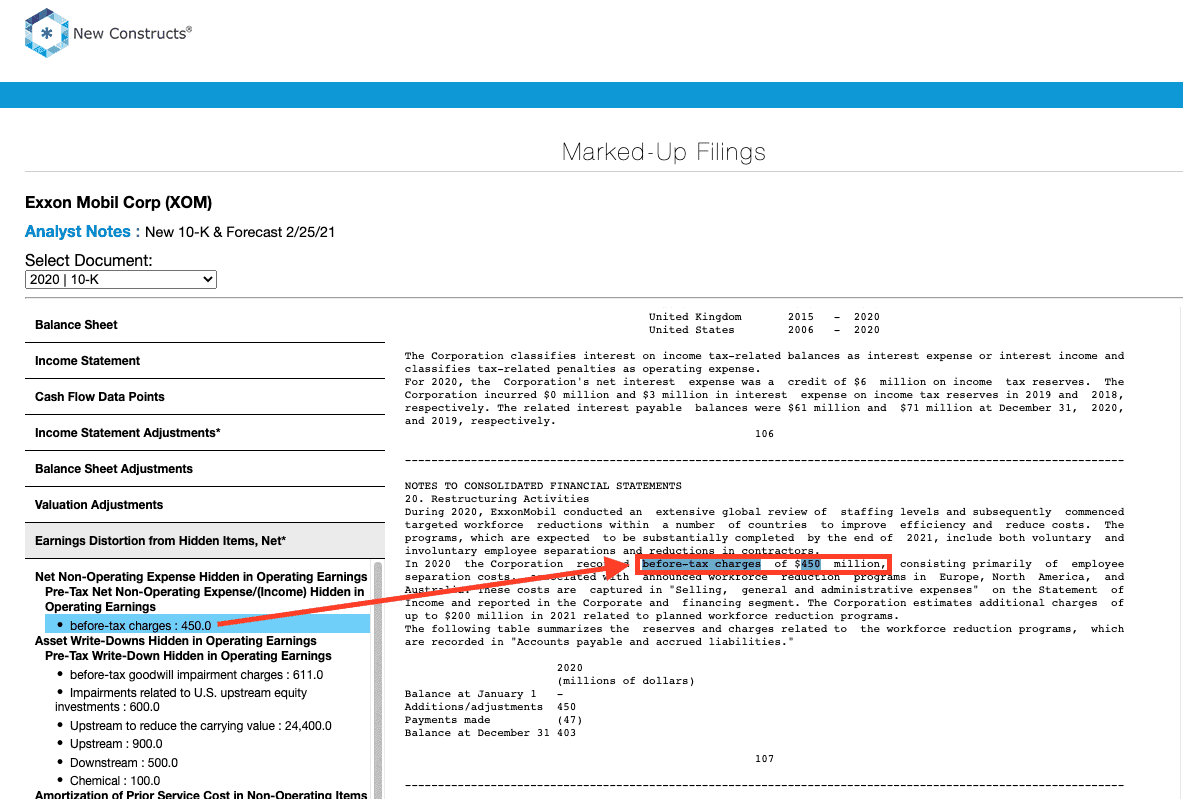Select Upstream : 900.0 item
1183x799 pixels.
(x=116, y=744)
